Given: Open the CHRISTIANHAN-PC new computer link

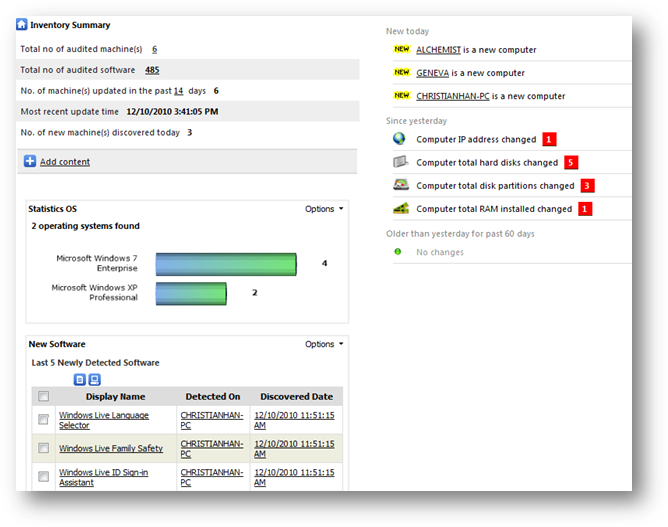Looking at the screenshot, I should (x=453, y=96).
